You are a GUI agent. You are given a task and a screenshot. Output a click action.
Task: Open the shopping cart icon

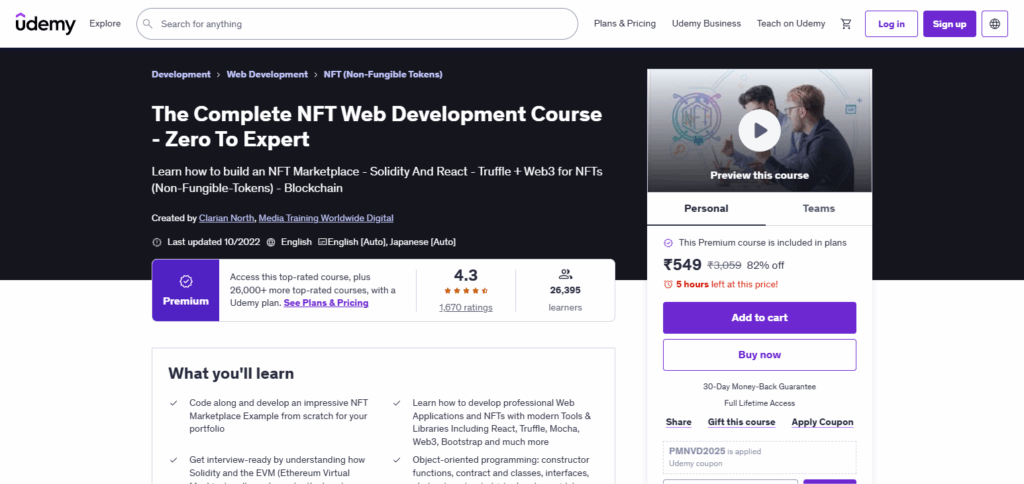(846, 24)
